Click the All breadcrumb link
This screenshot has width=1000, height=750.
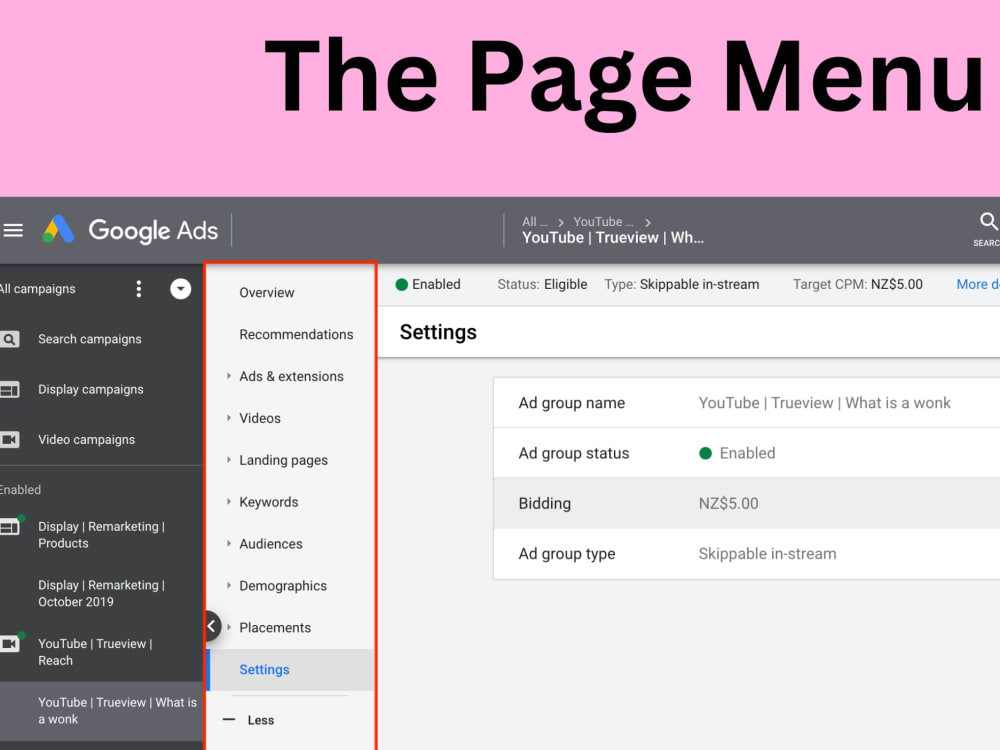point(534,222)
